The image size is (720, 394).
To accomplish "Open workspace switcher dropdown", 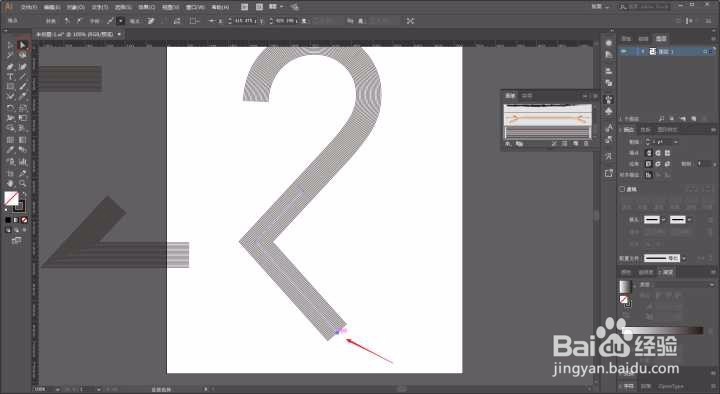I will 600,6.
